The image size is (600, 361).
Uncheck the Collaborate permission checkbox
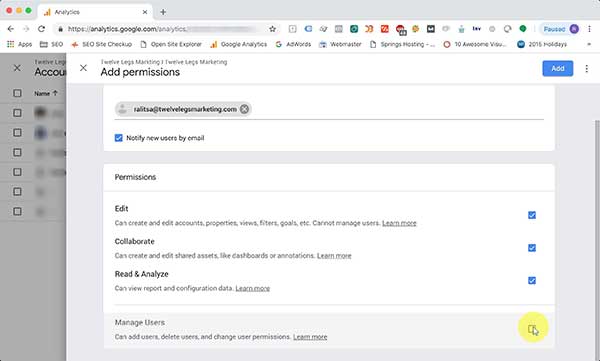[x=532, y=248]
